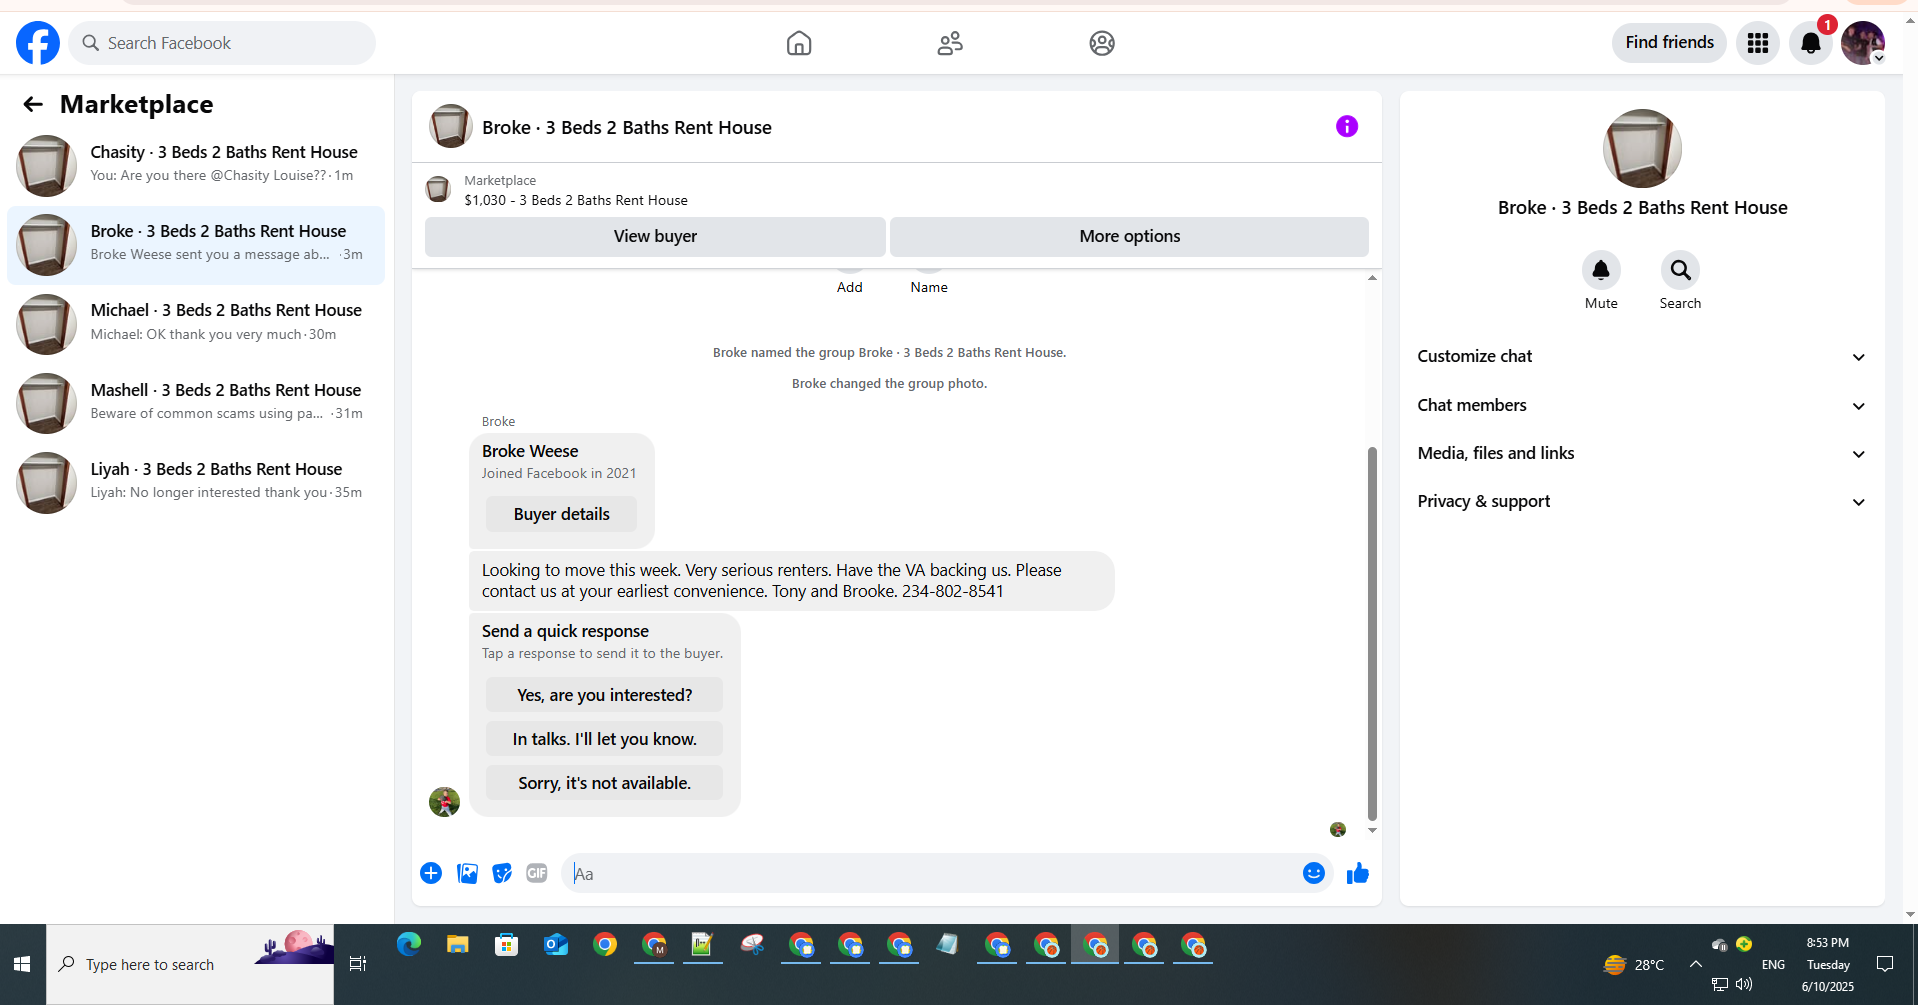This screenshot has height=1005, width=1918.
Task: Open the notifications bell
Action: tap(1811, 43)
